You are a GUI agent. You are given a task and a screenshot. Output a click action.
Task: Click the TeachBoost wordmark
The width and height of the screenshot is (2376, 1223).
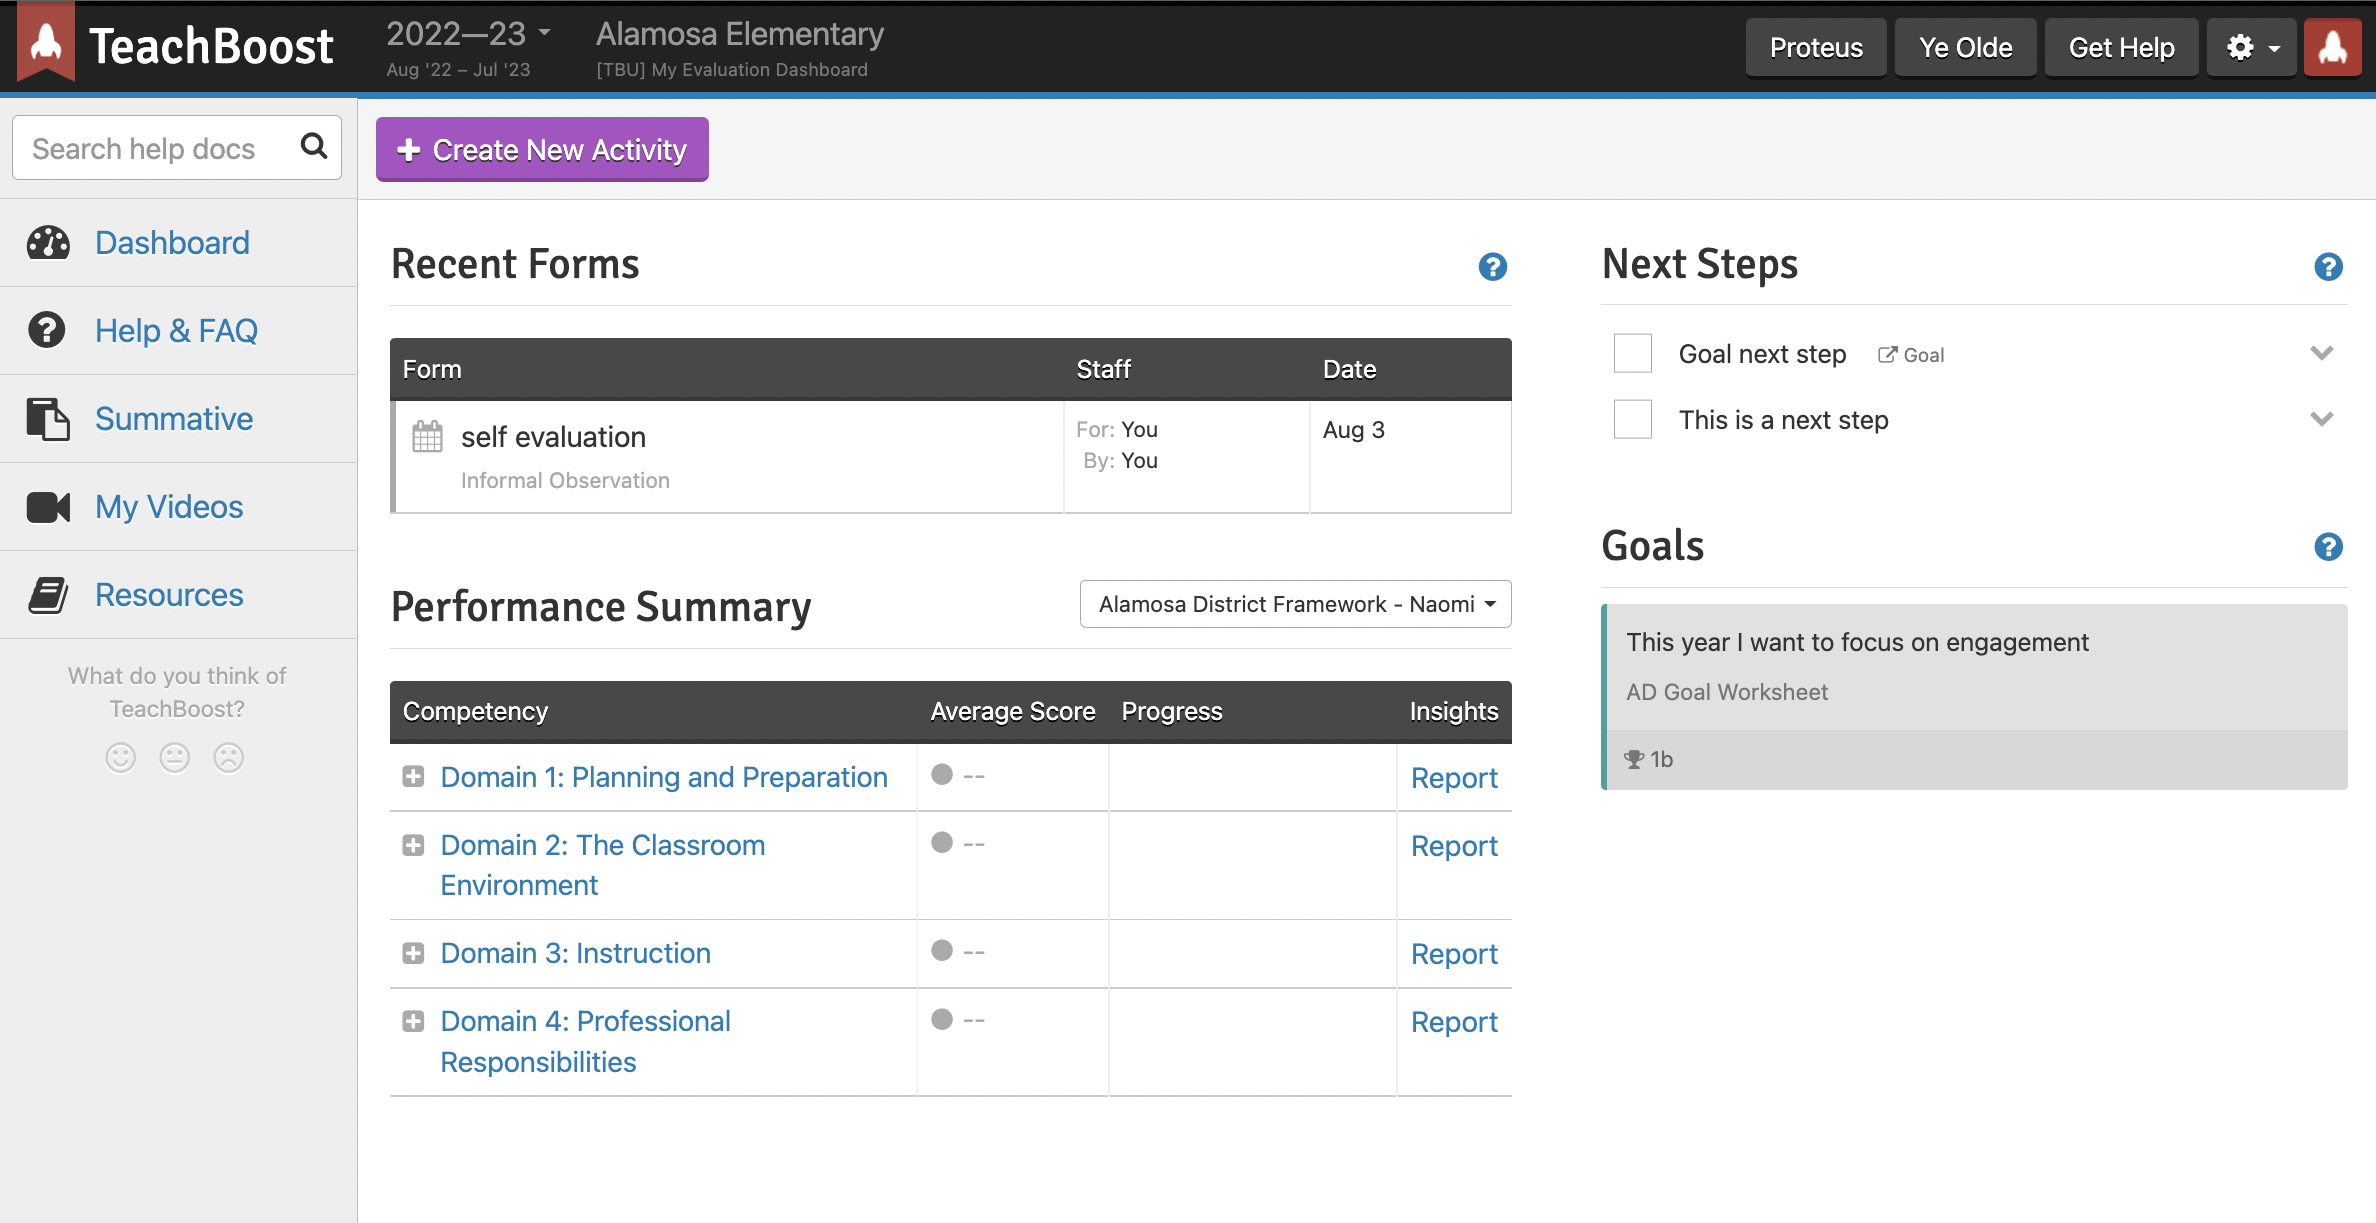pyautogui.click(x=211, y=46)
